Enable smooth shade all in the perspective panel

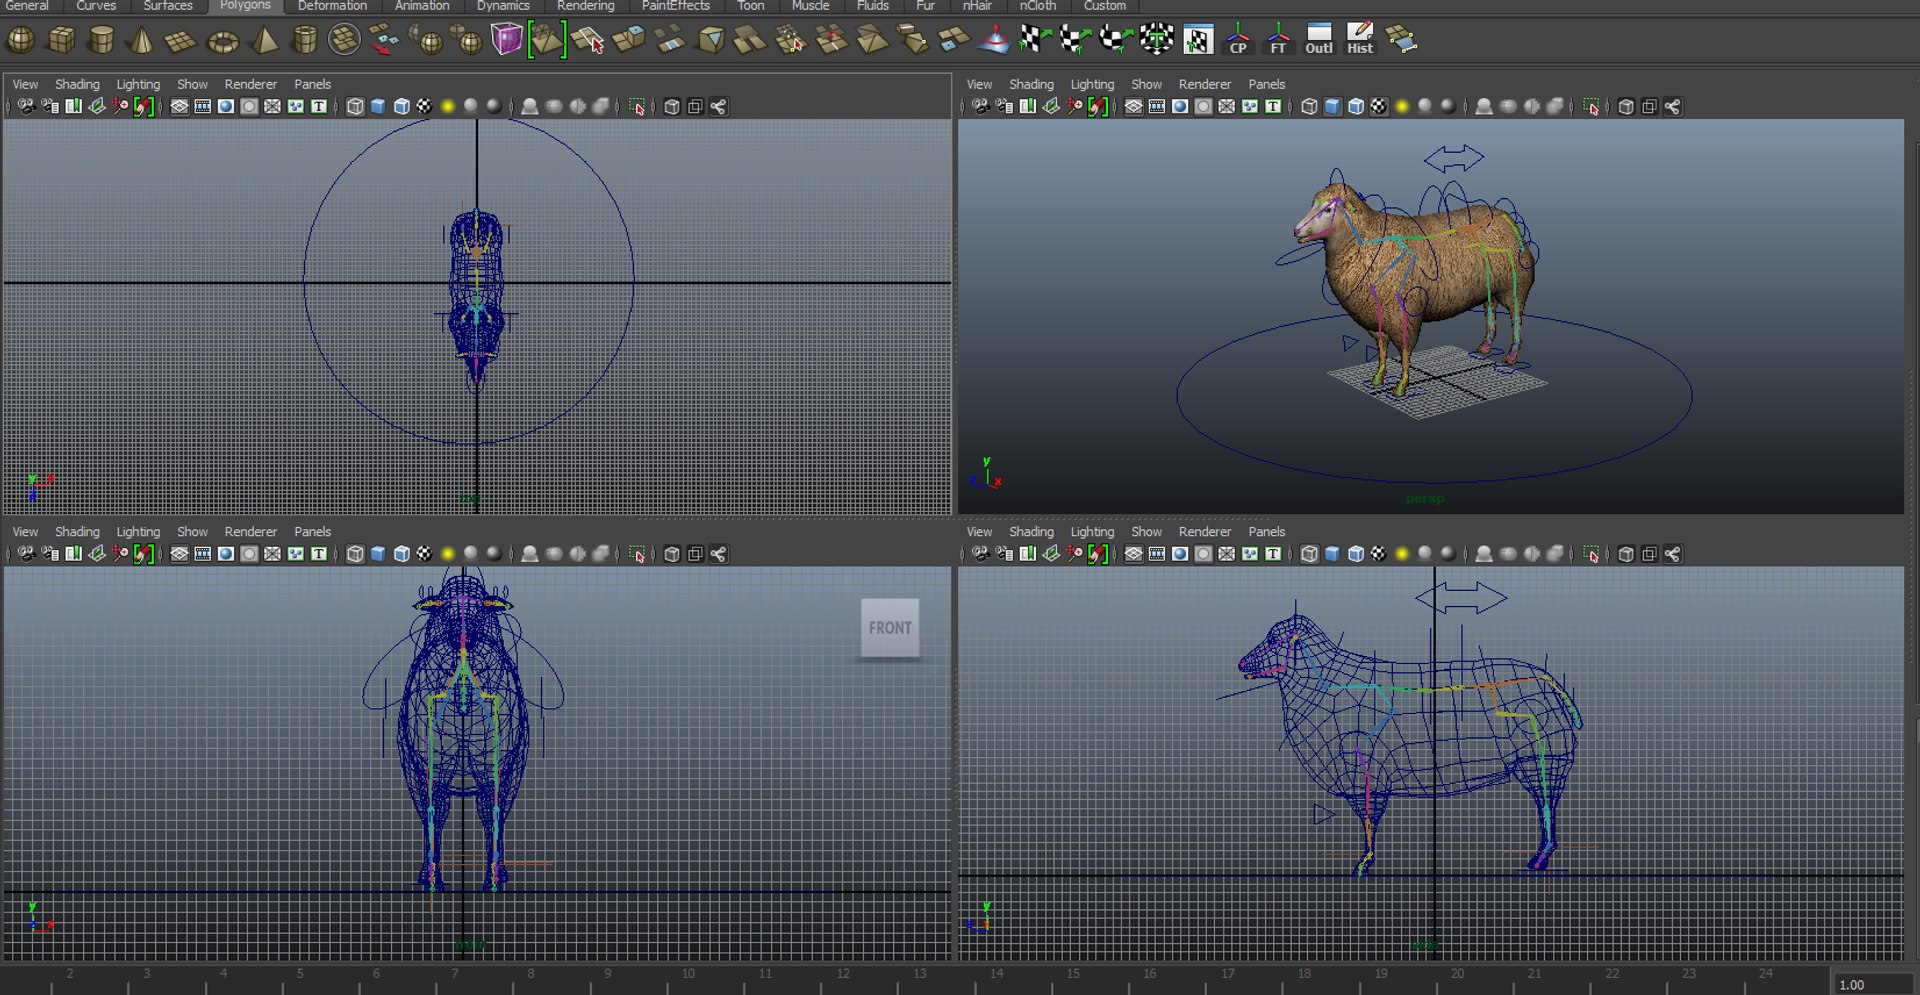[1332, 107]
